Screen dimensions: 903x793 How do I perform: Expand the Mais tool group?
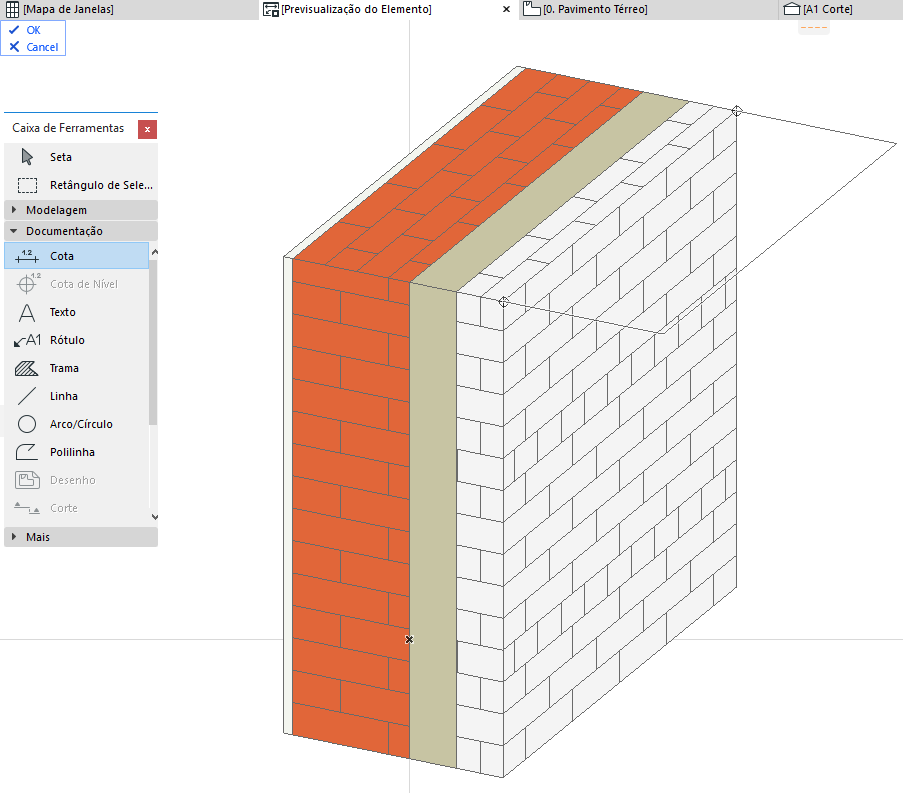tap(81, 537)
